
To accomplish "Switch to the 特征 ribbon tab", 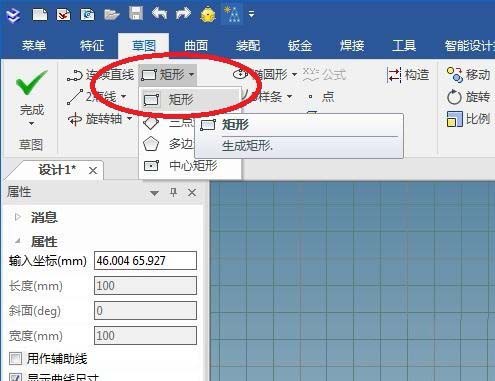I will (92, 45).
